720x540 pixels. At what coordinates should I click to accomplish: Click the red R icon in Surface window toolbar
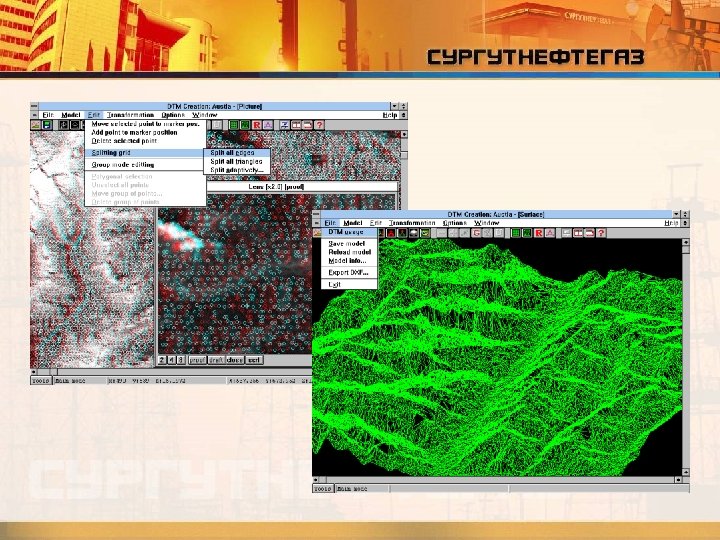(x=539, y=233)
